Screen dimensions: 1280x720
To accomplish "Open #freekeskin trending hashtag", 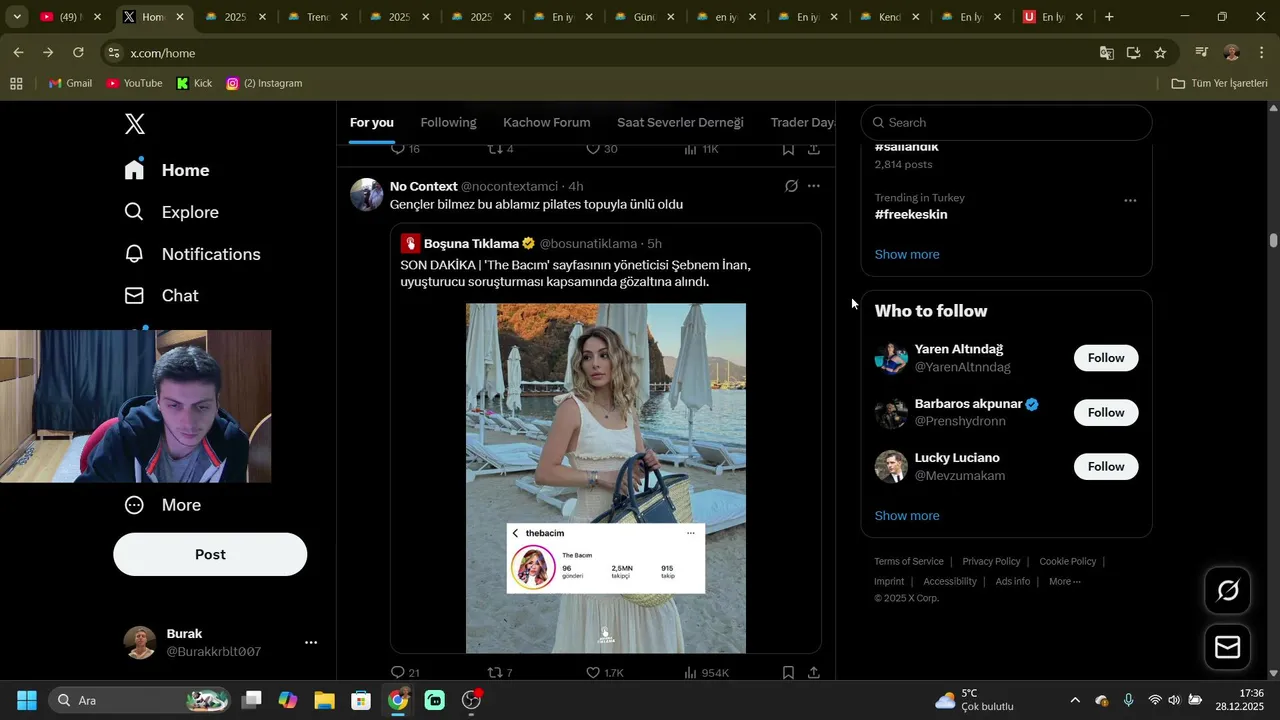I will [x=911, y=214].
